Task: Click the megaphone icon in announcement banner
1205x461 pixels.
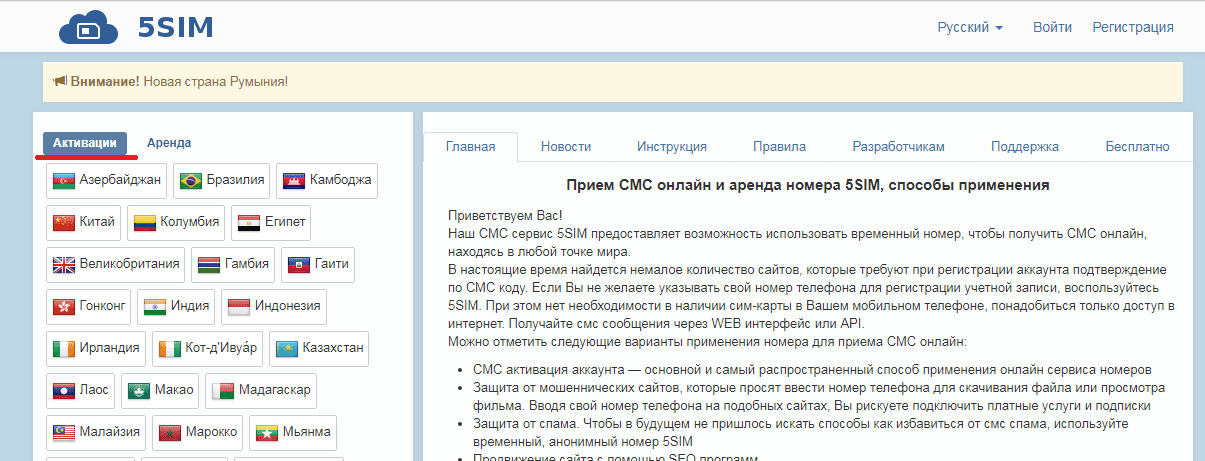Action: pos(59,80)
